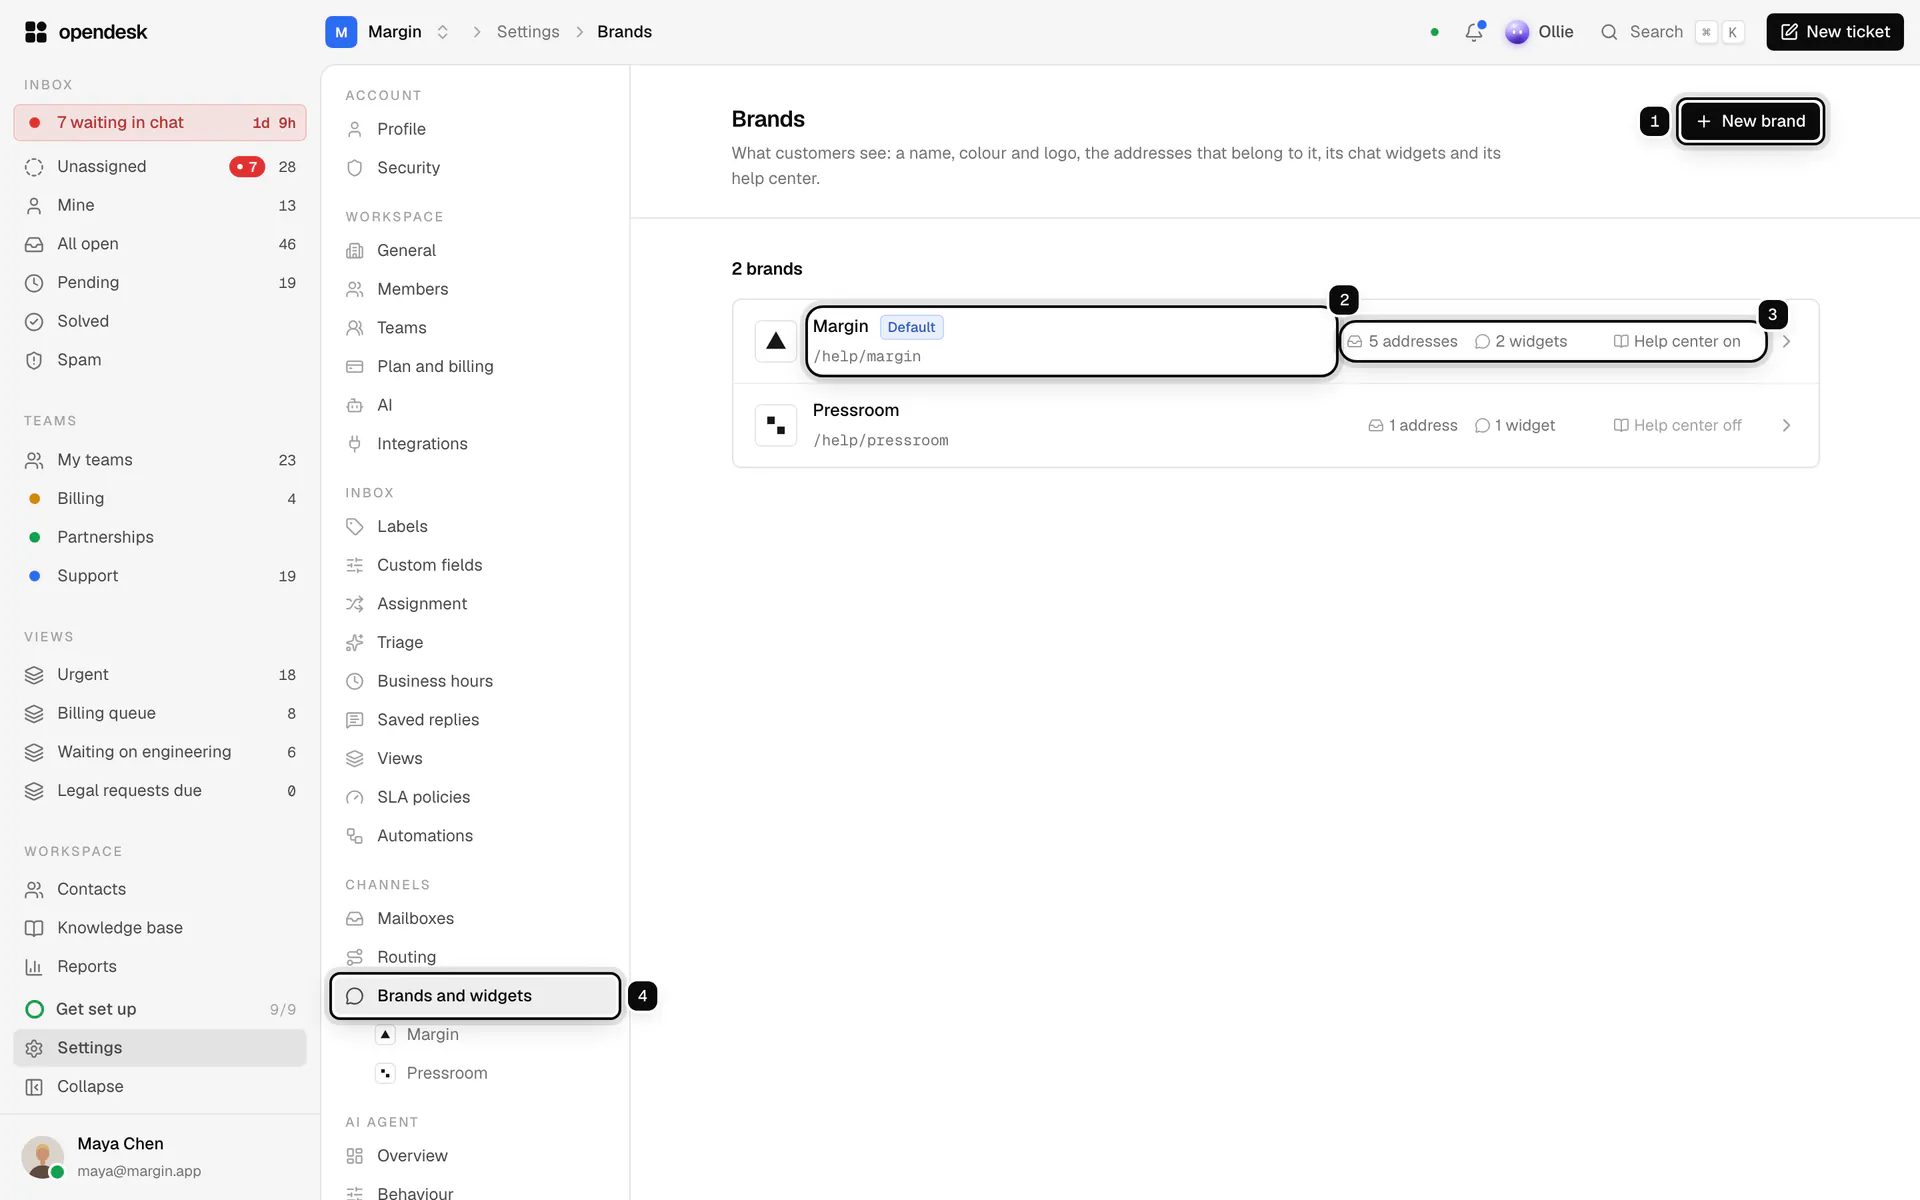Click the Ollie avatar icon
Image resolution: width=1920 pixels, height=1200 pixels.
point(1517,32)
